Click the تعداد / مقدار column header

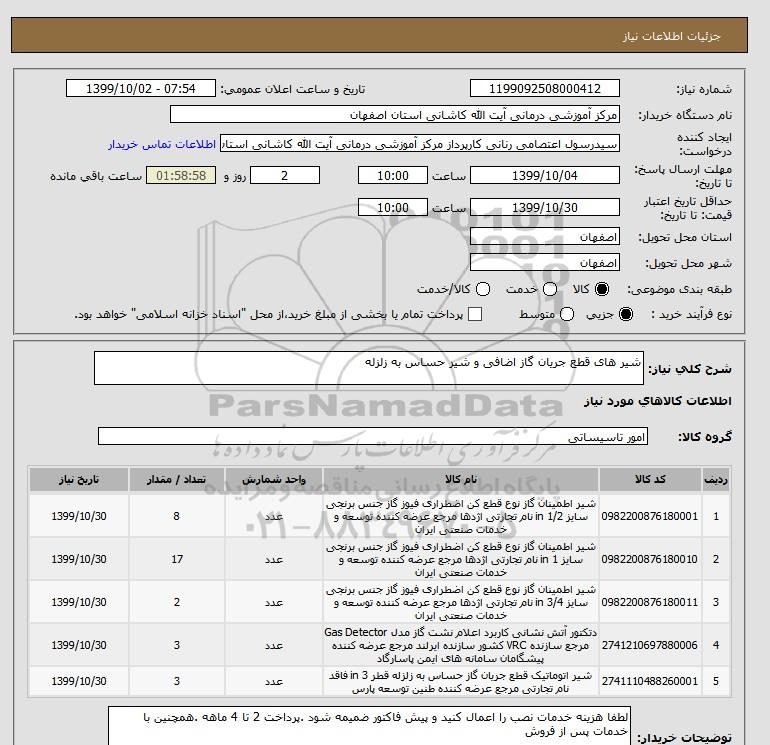pos(177,479)
